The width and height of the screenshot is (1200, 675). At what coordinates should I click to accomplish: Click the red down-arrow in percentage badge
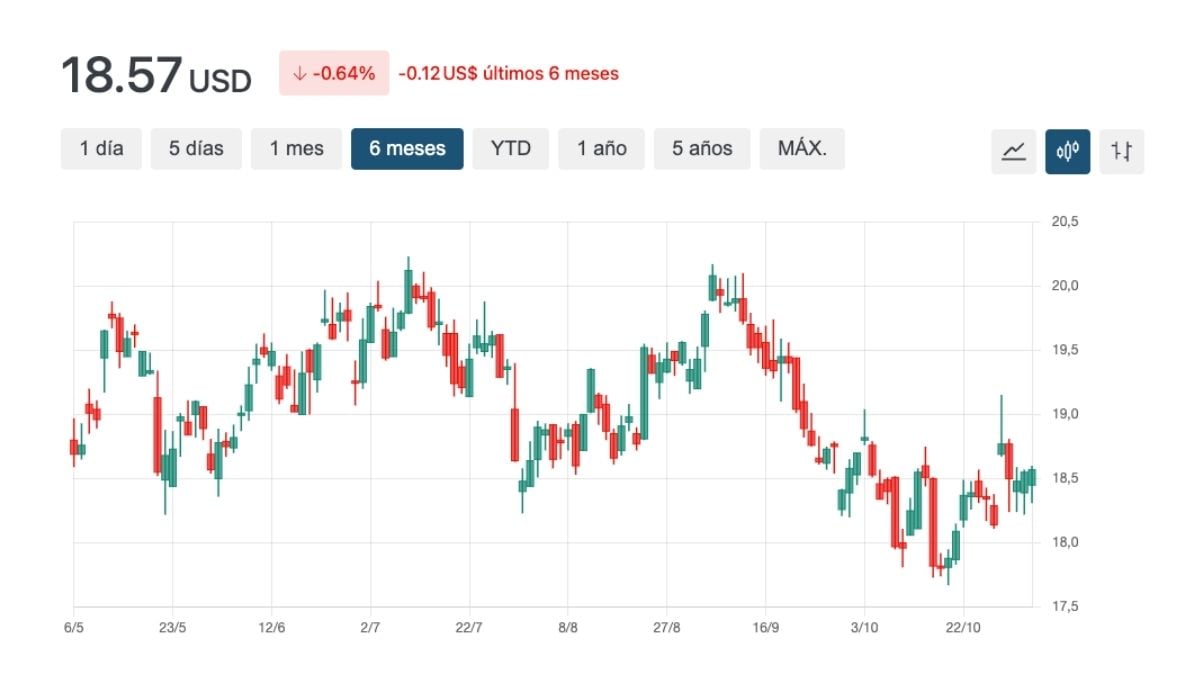(x=299, y=73)
